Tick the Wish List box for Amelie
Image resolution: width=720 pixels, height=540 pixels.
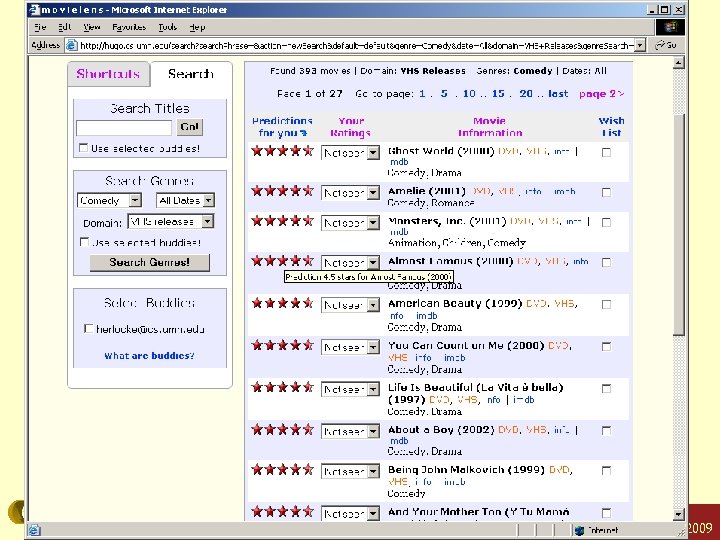tap(606, 192)
